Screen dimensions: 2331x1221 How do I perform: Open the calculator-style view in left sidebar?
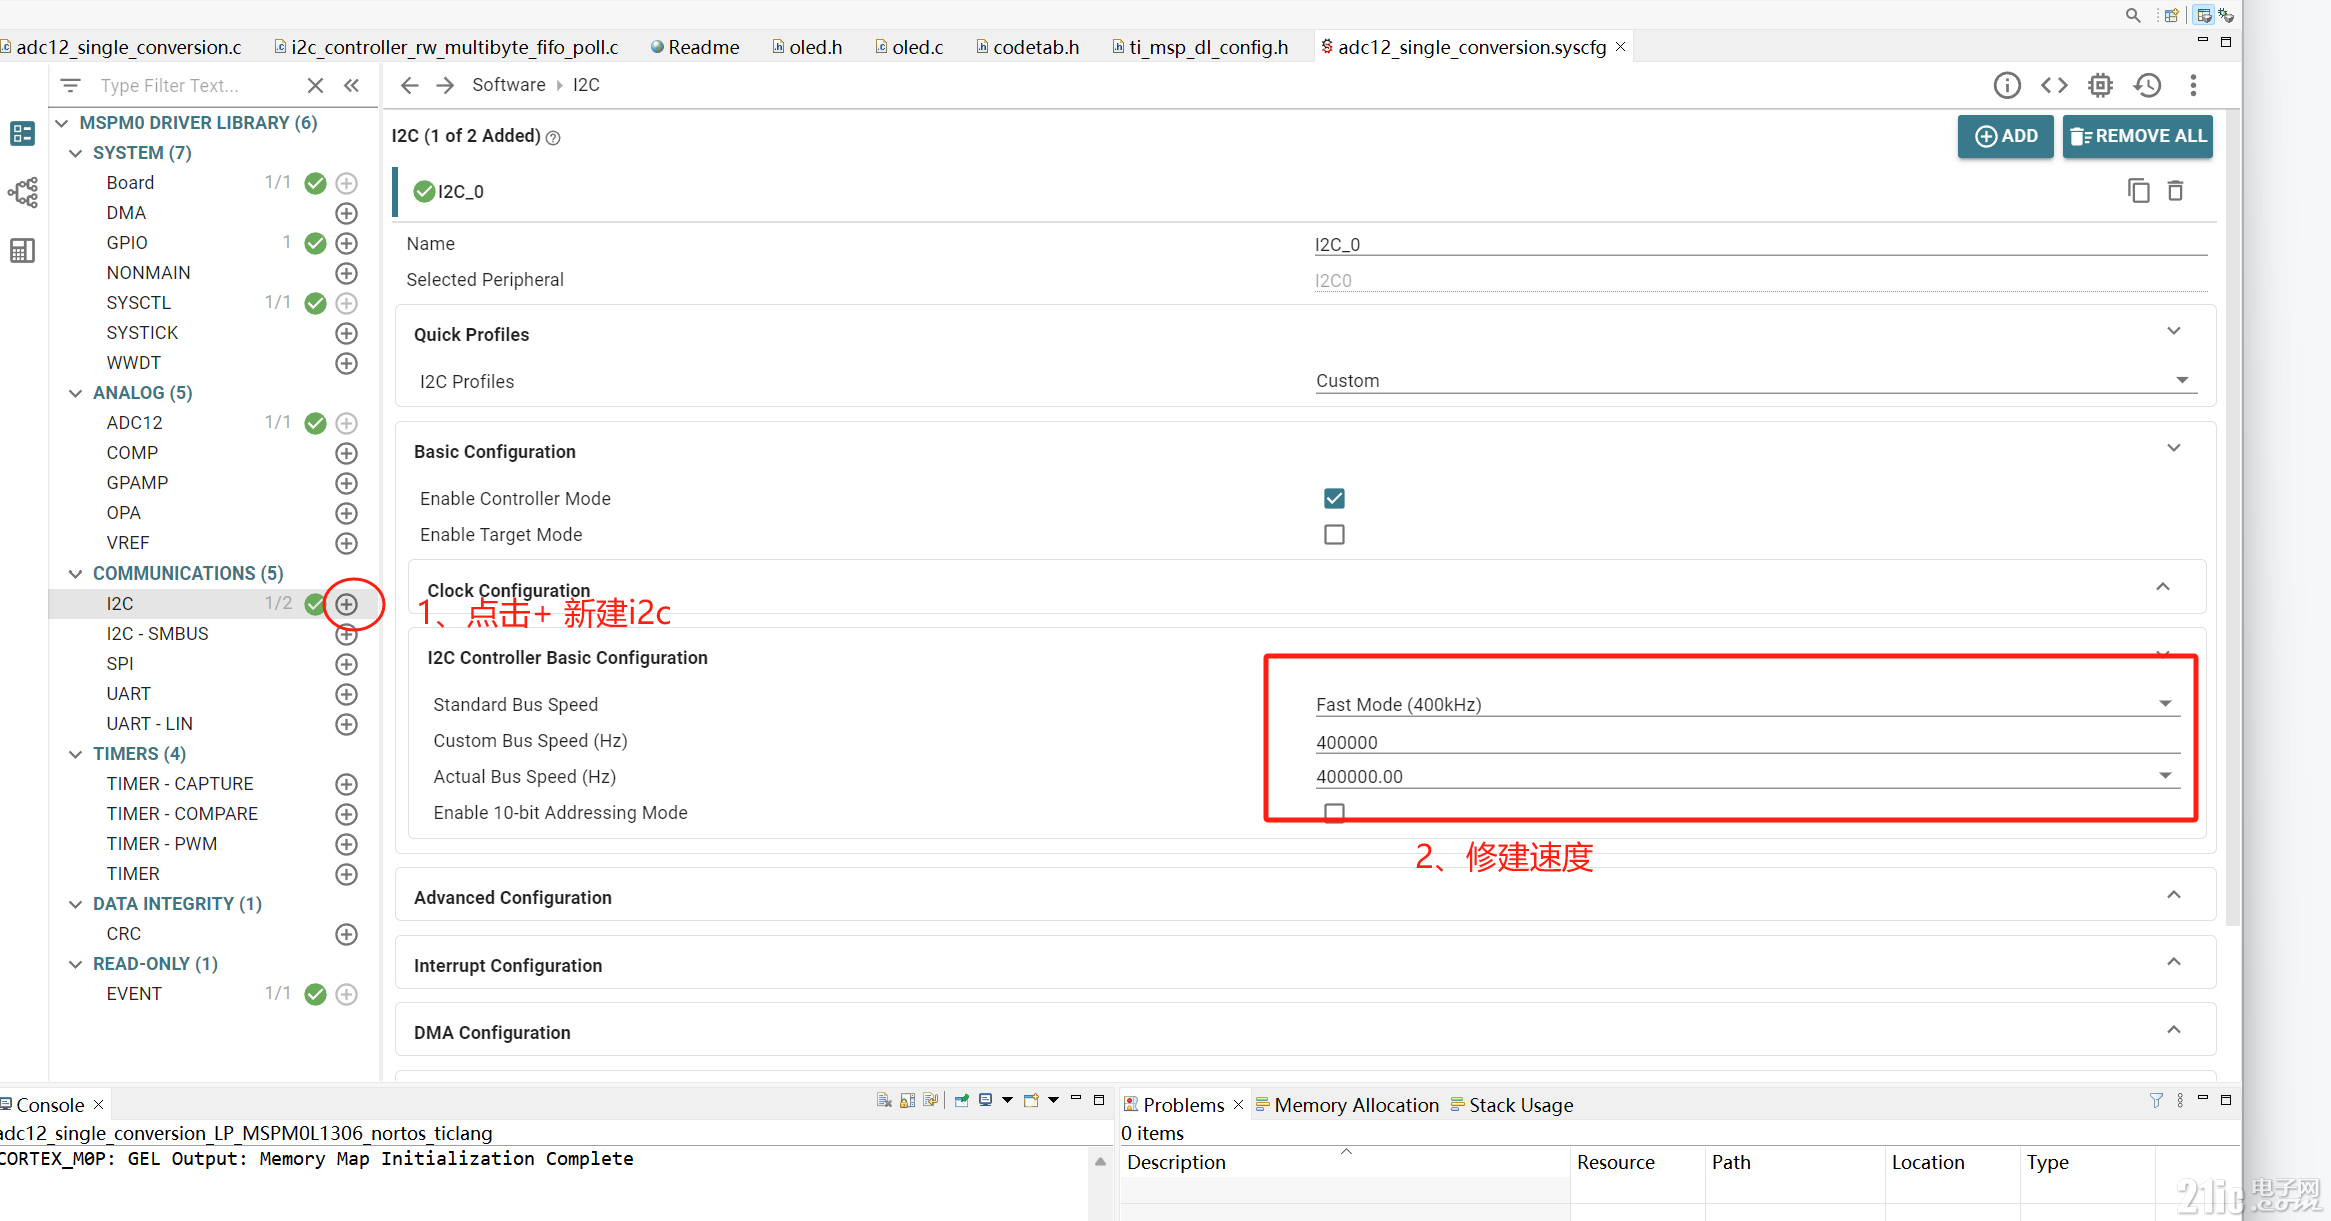pos(22,250)
